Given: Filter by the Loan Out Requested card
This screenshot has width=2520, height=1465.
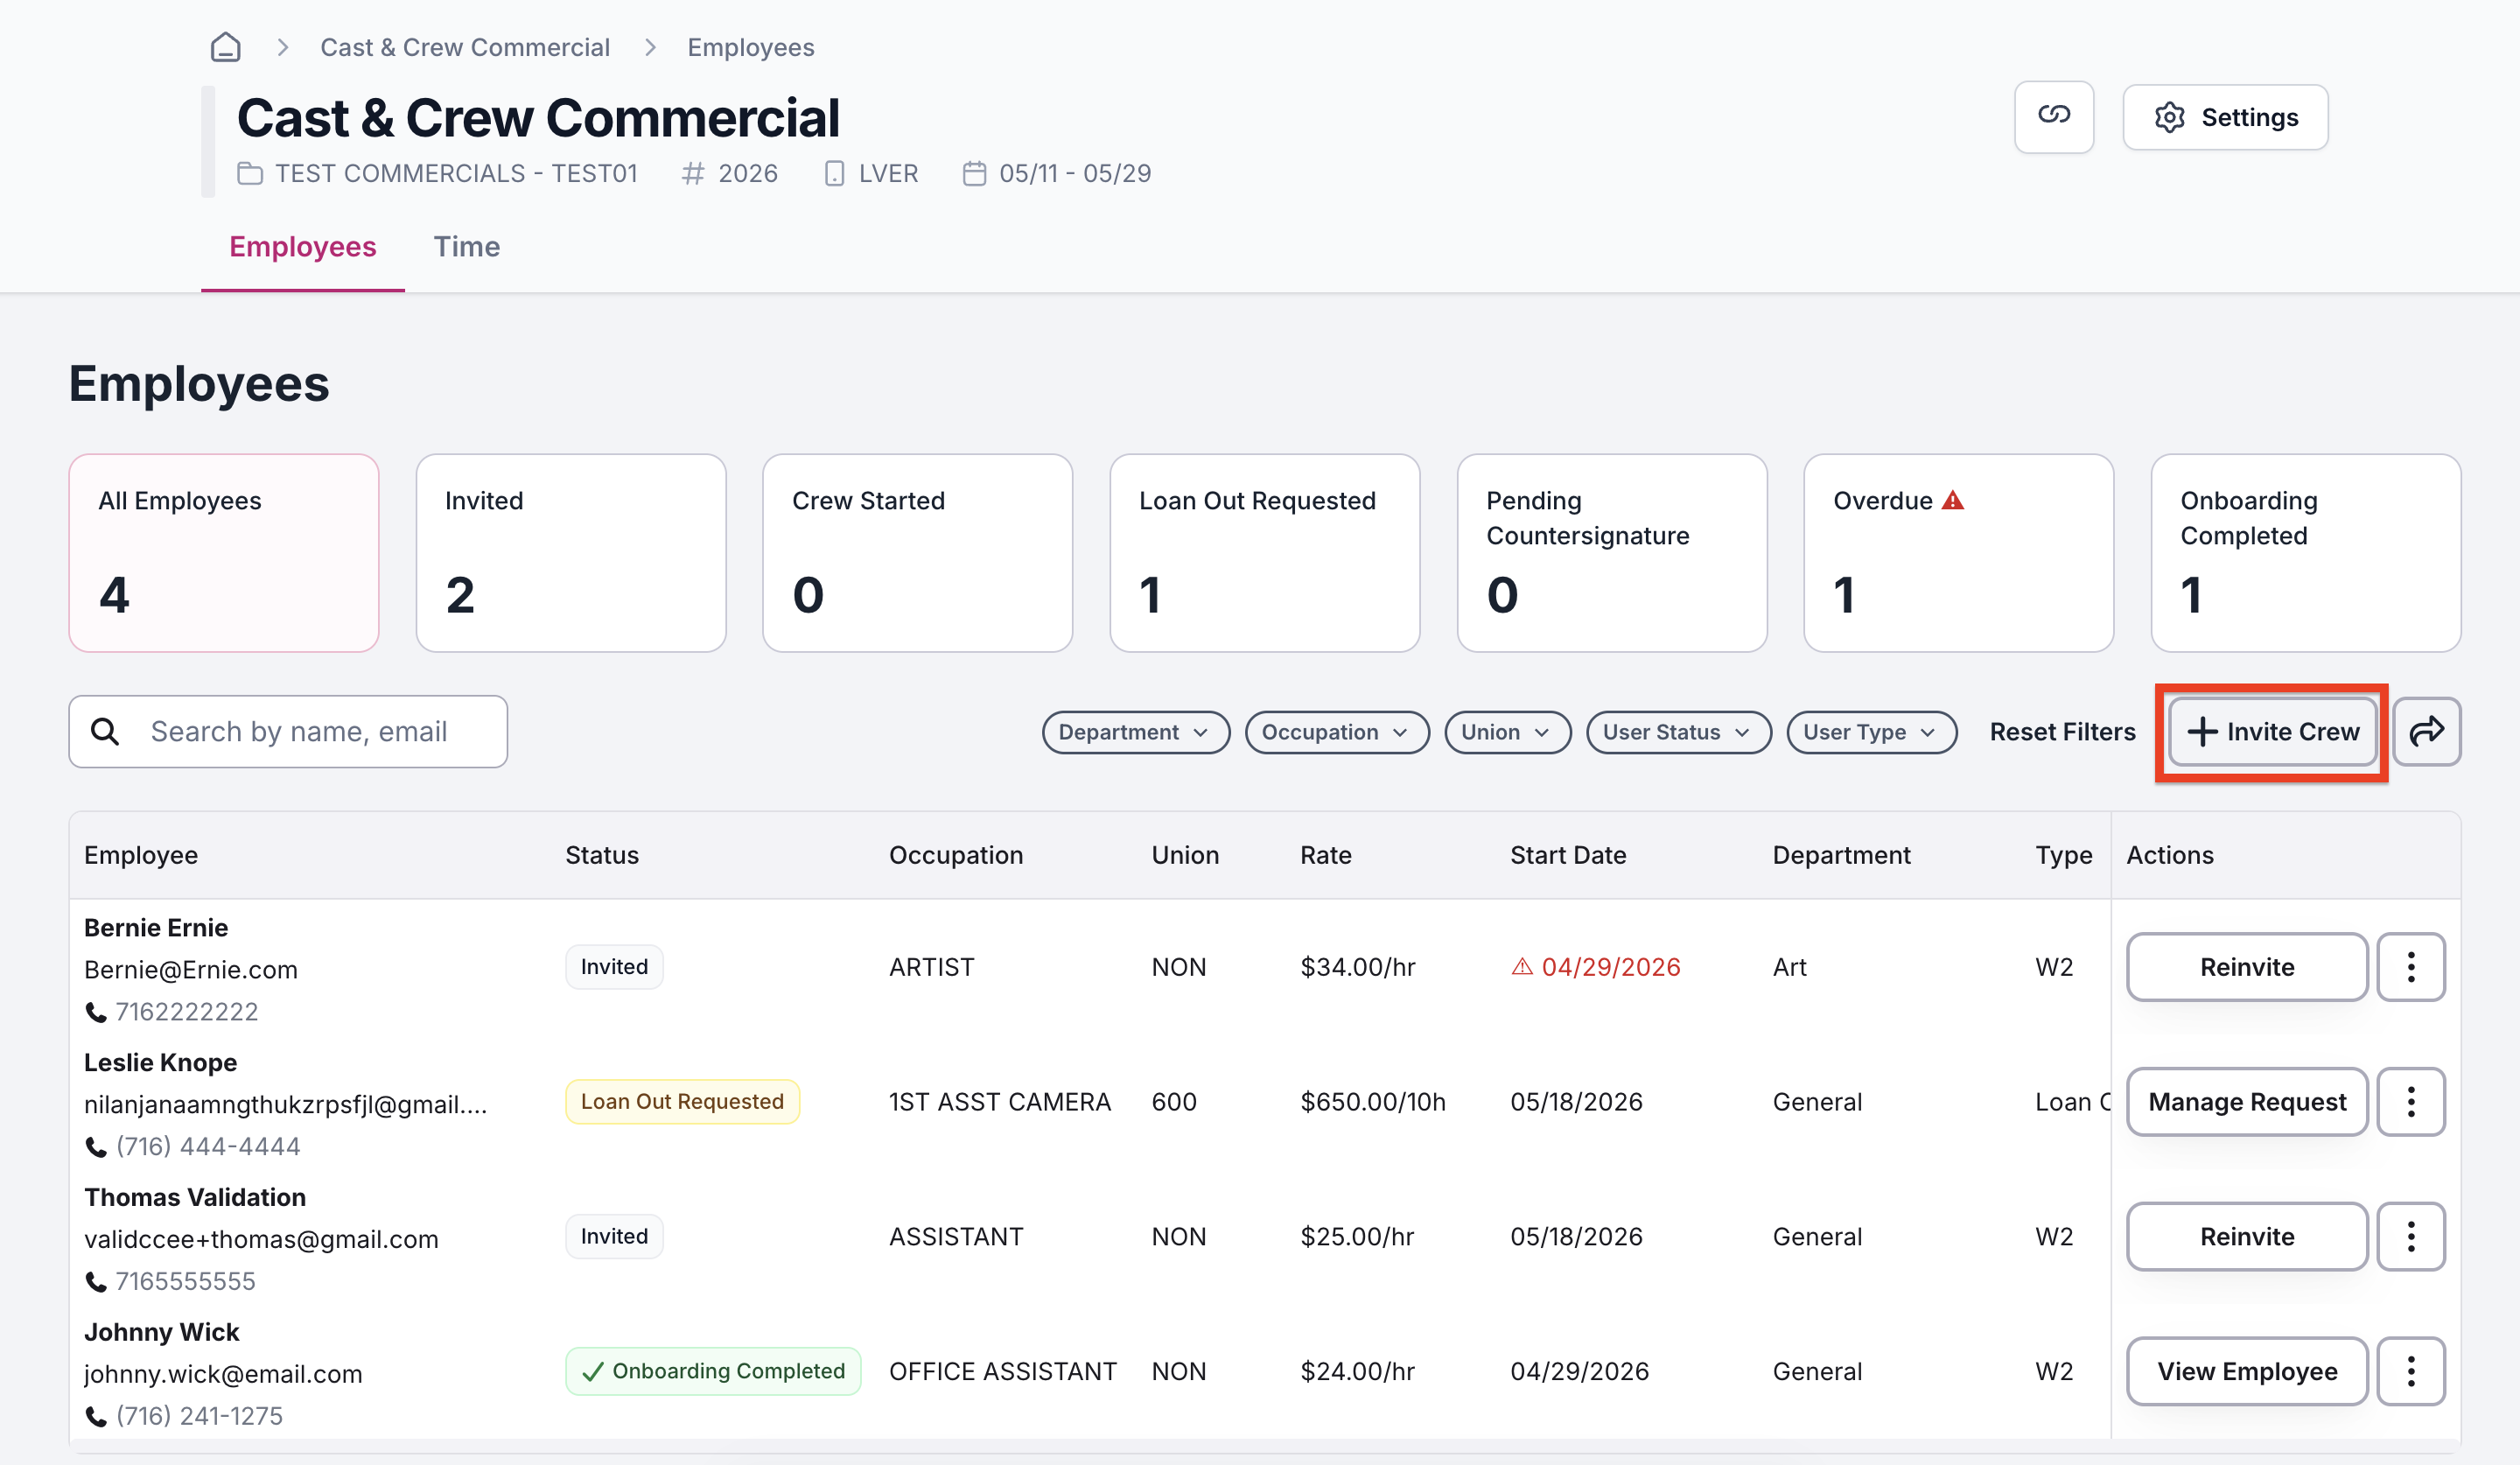Looking at the screenshot, I should [x=1265, y=553].
